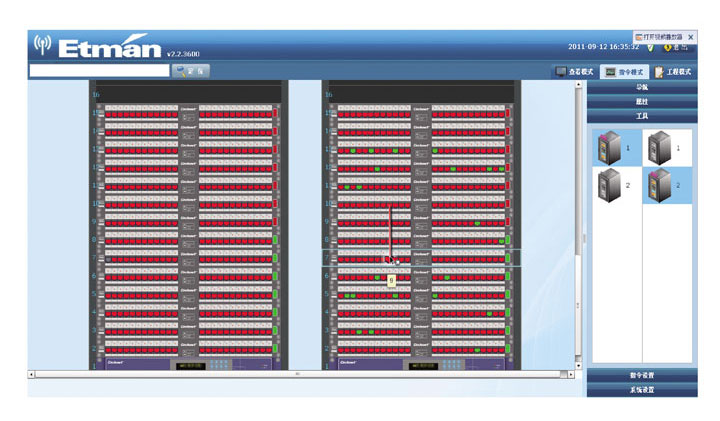The image size is (720, 421).
Task: Switch to 工程模式 engineering mode tab
Action: 673,72
